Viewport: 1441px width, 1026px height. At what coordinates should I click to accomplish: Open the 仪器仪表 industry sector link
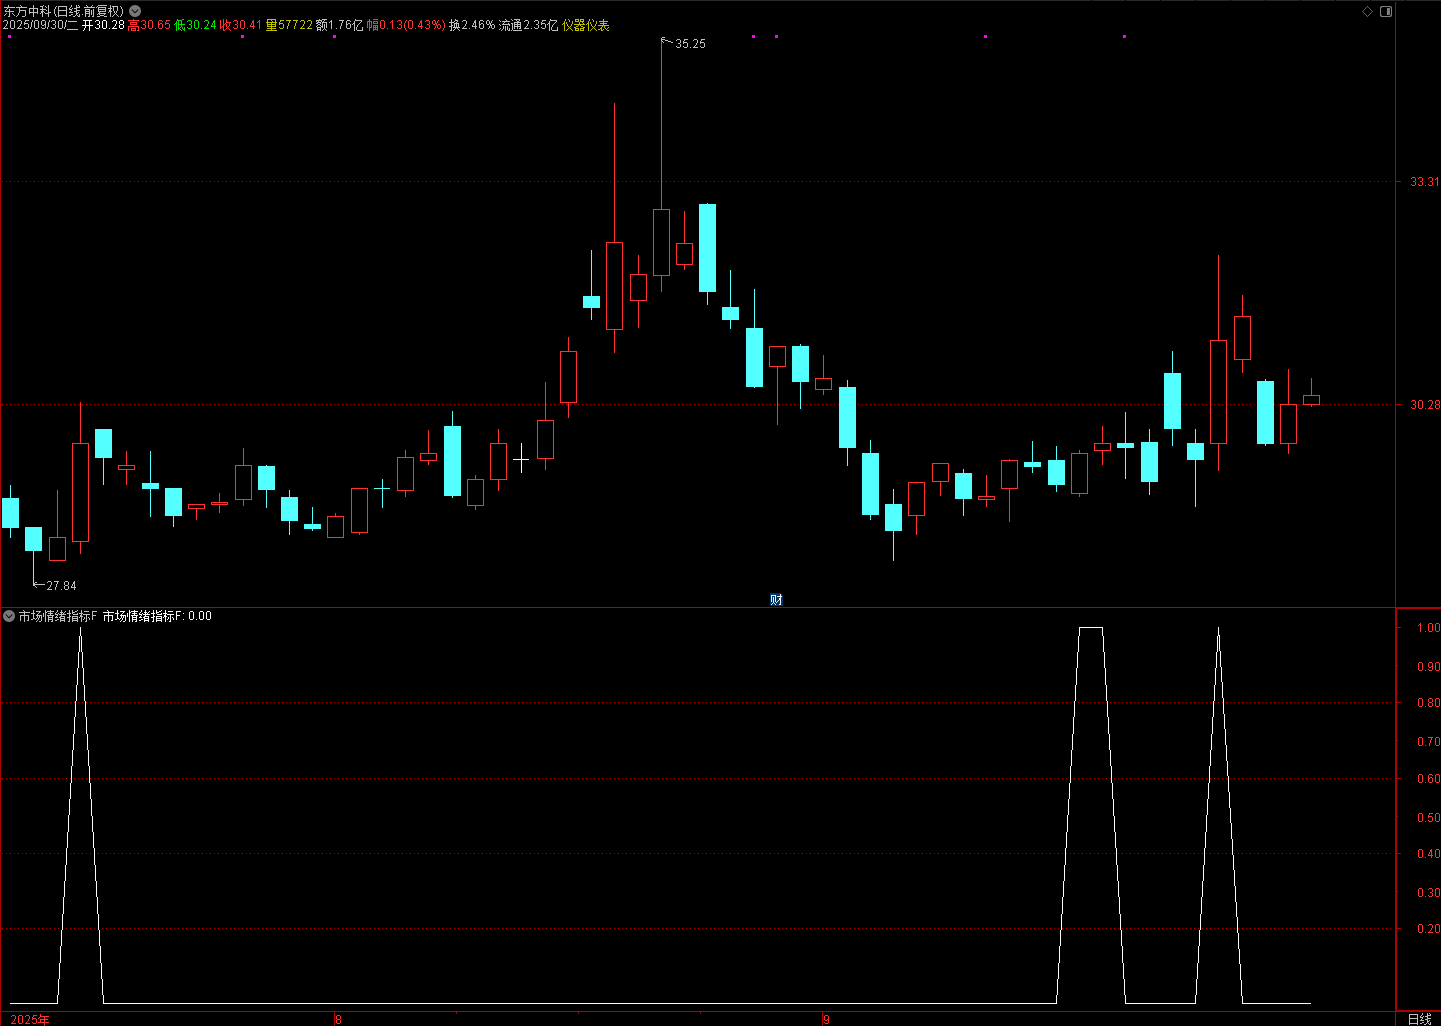(x=586, y=25)
